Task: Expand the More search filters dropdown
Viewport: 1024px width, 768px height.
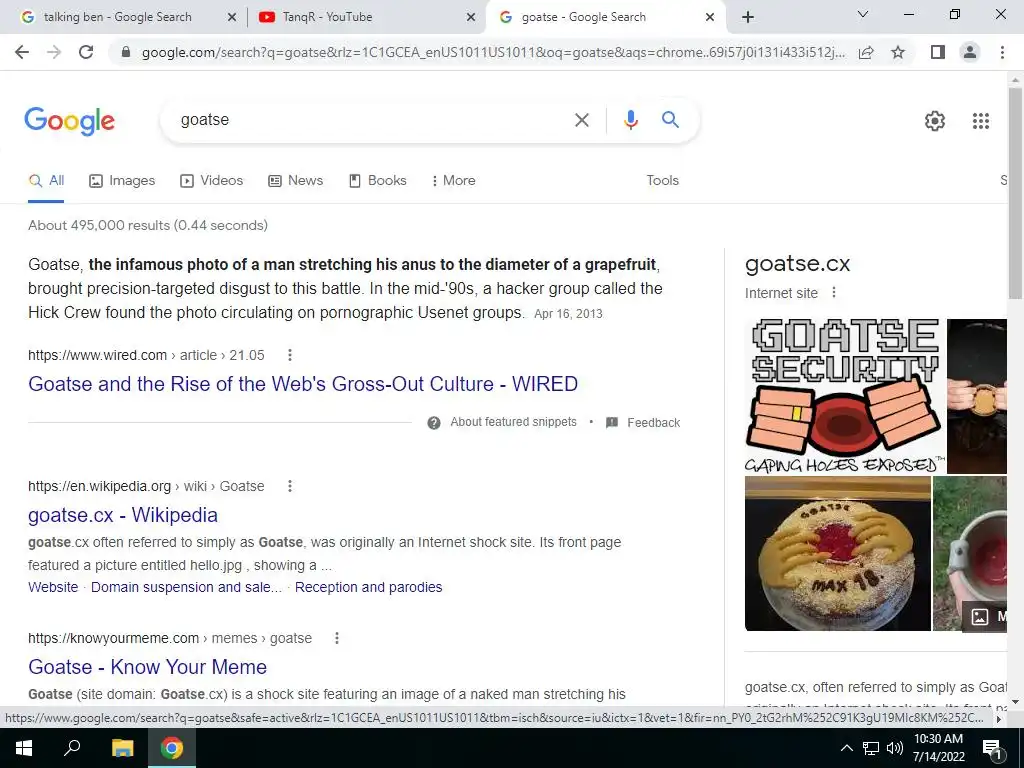Action: click(453, 181)
